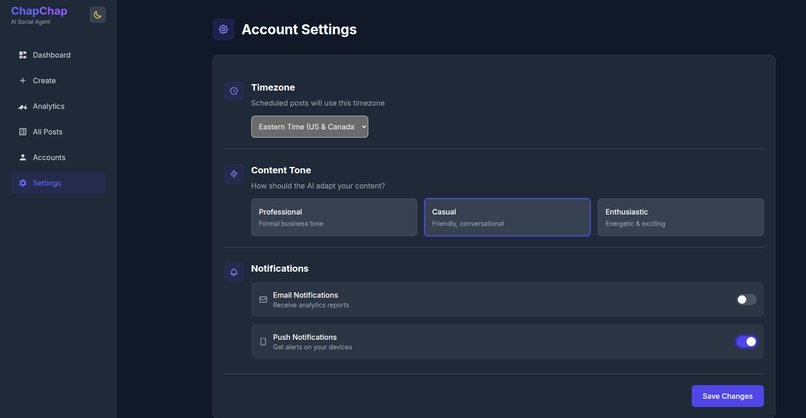This screenshot has width=806, height=418.
Task: Open the Create menu item
Action: tap(59, 81)
